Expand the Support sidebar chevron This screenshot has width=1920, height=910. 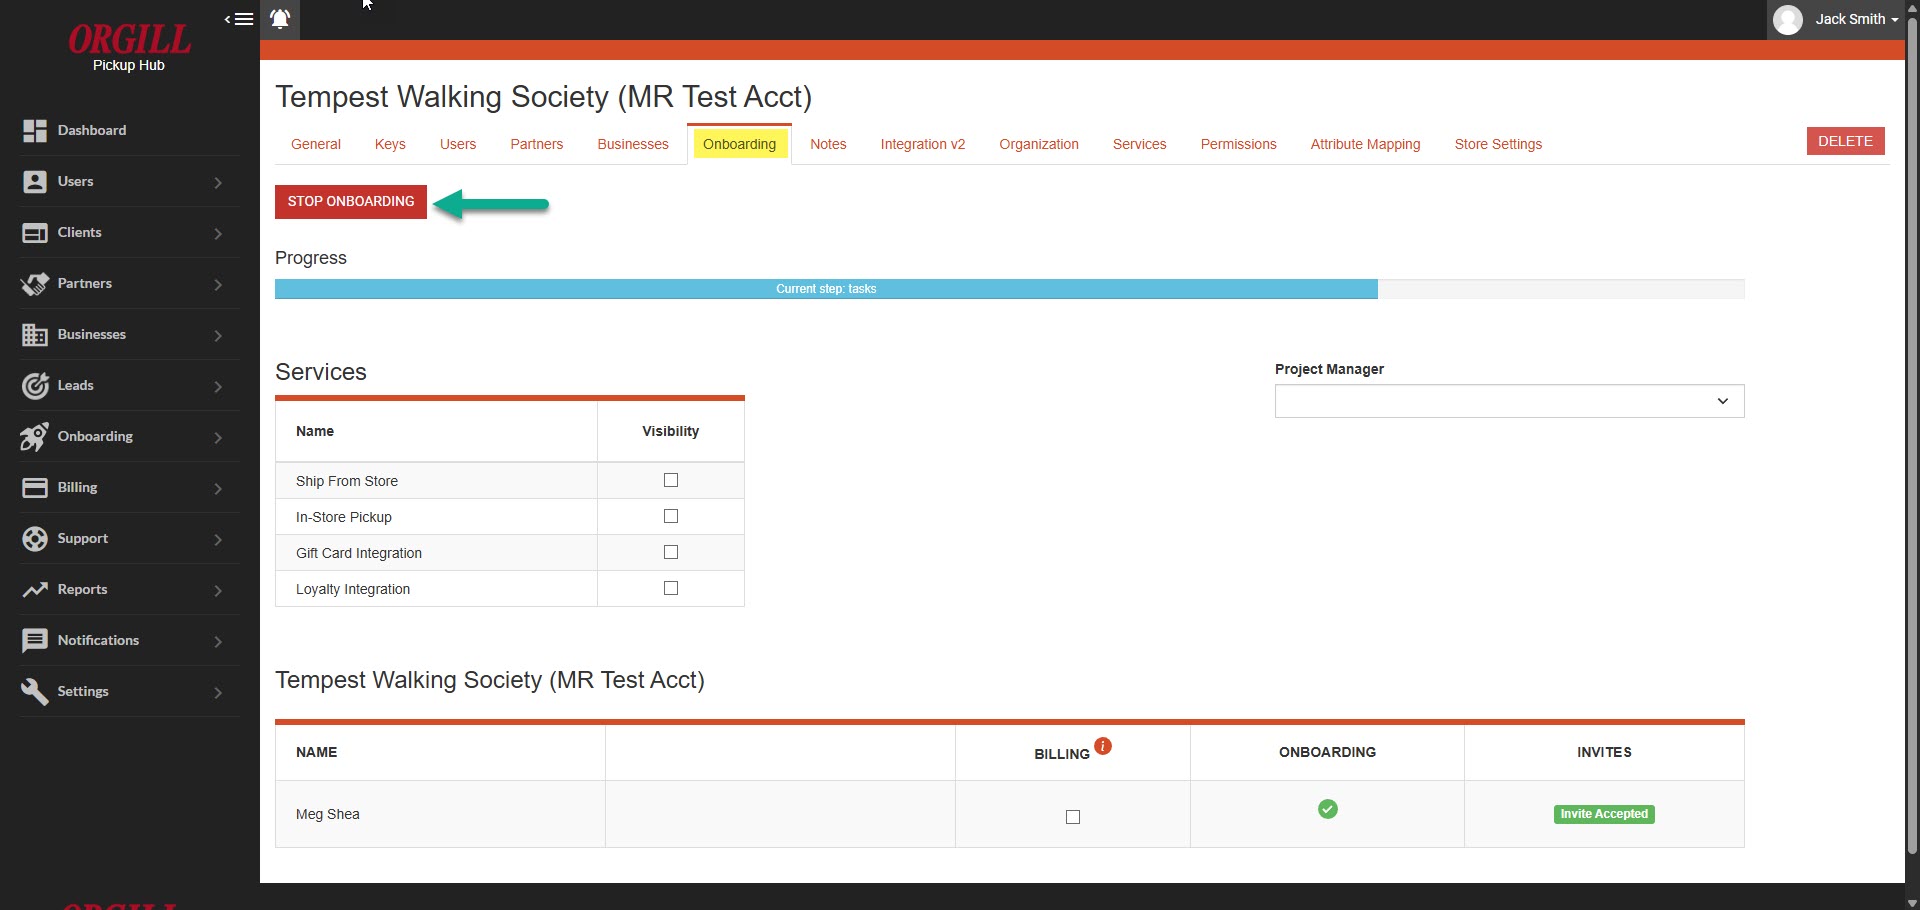(x=218, y=540)
